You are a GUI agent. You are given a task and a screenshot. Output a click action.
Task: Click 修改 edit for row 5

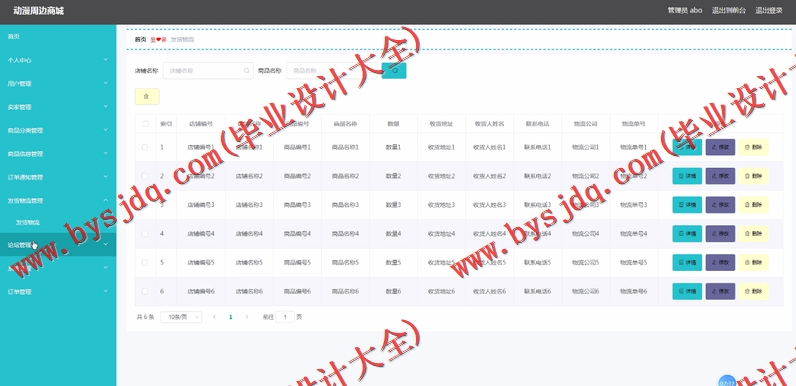(720, 263)
